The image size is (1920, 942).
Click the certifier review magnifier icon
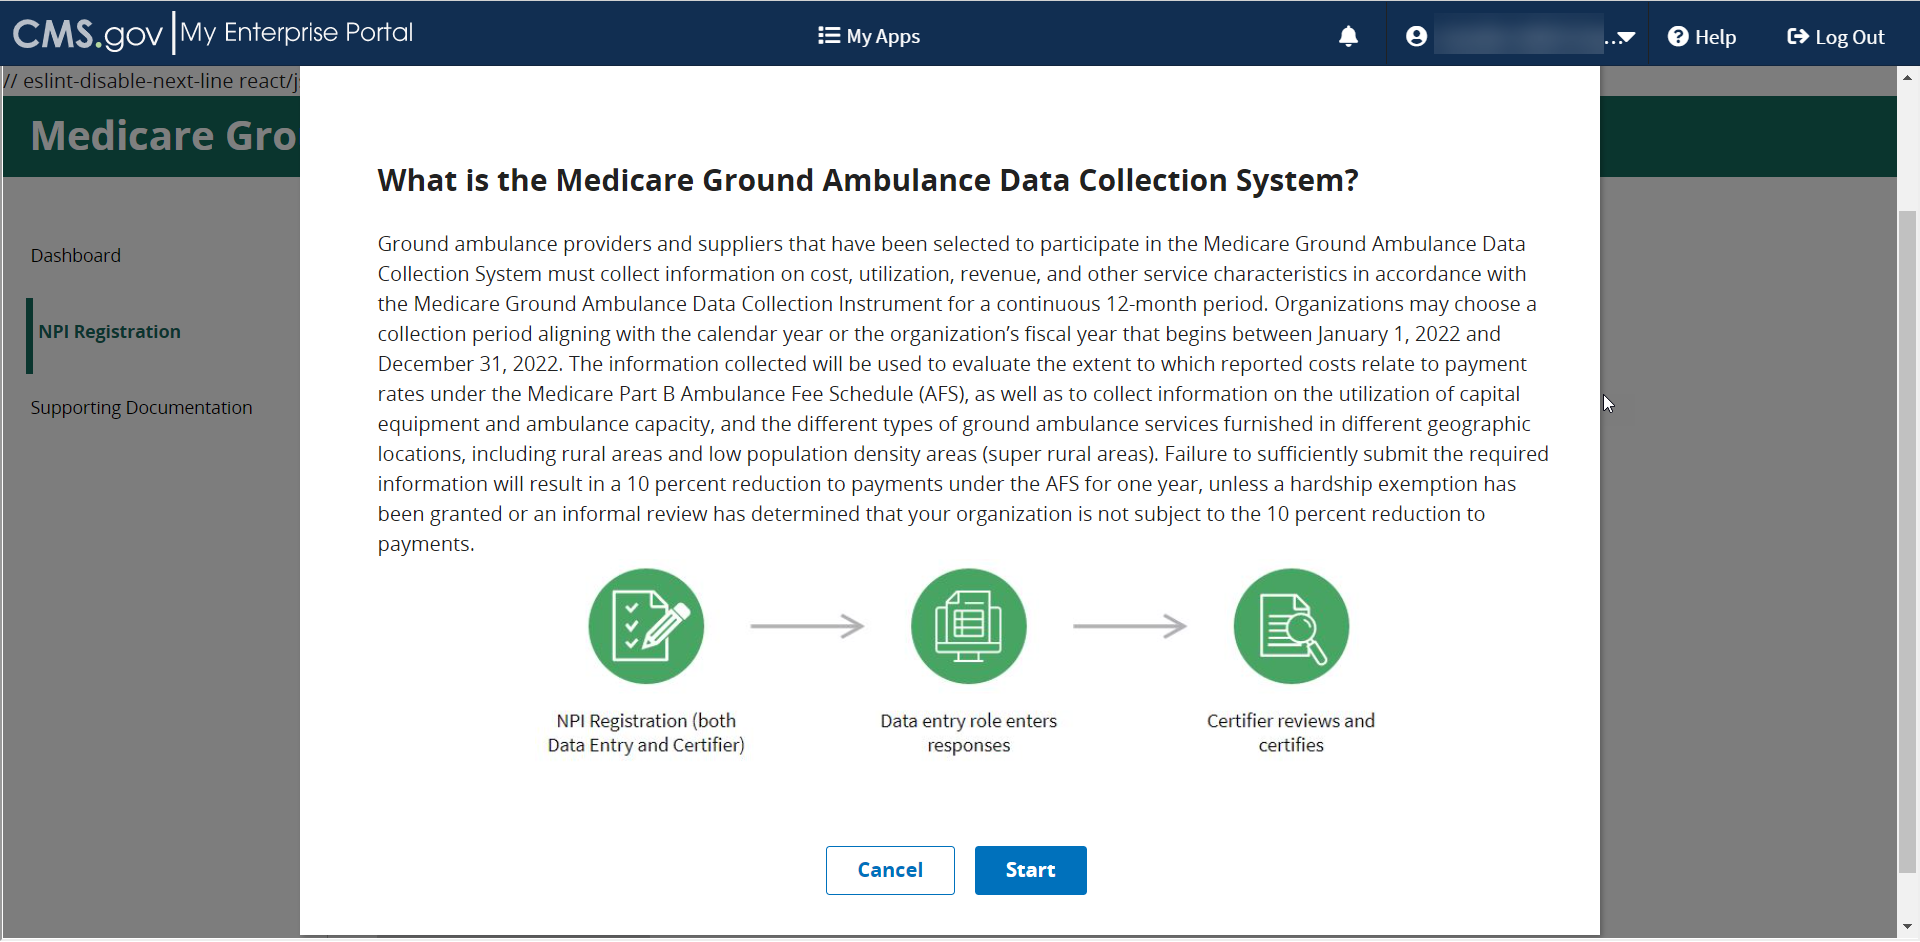tap(1291, 626)
